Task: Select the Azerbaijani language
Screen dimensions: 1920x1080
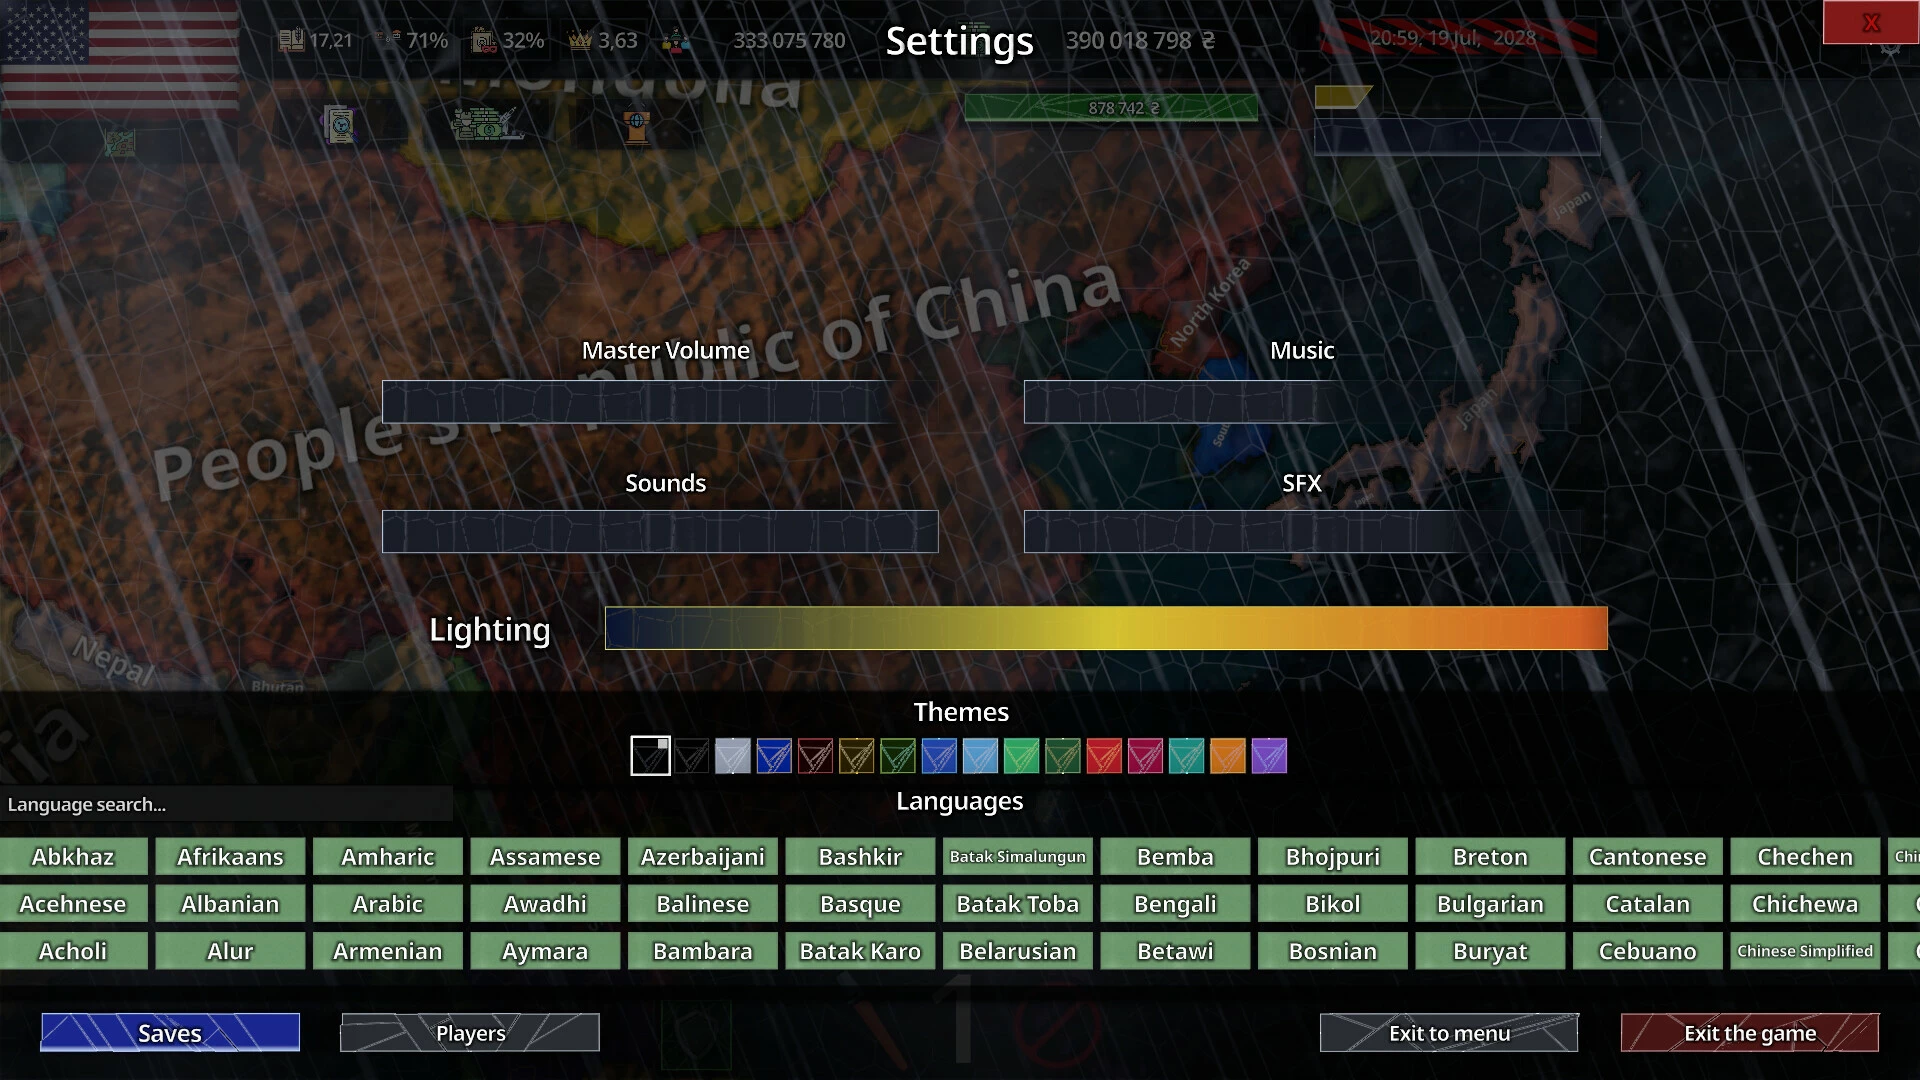Action: [703, 857]
